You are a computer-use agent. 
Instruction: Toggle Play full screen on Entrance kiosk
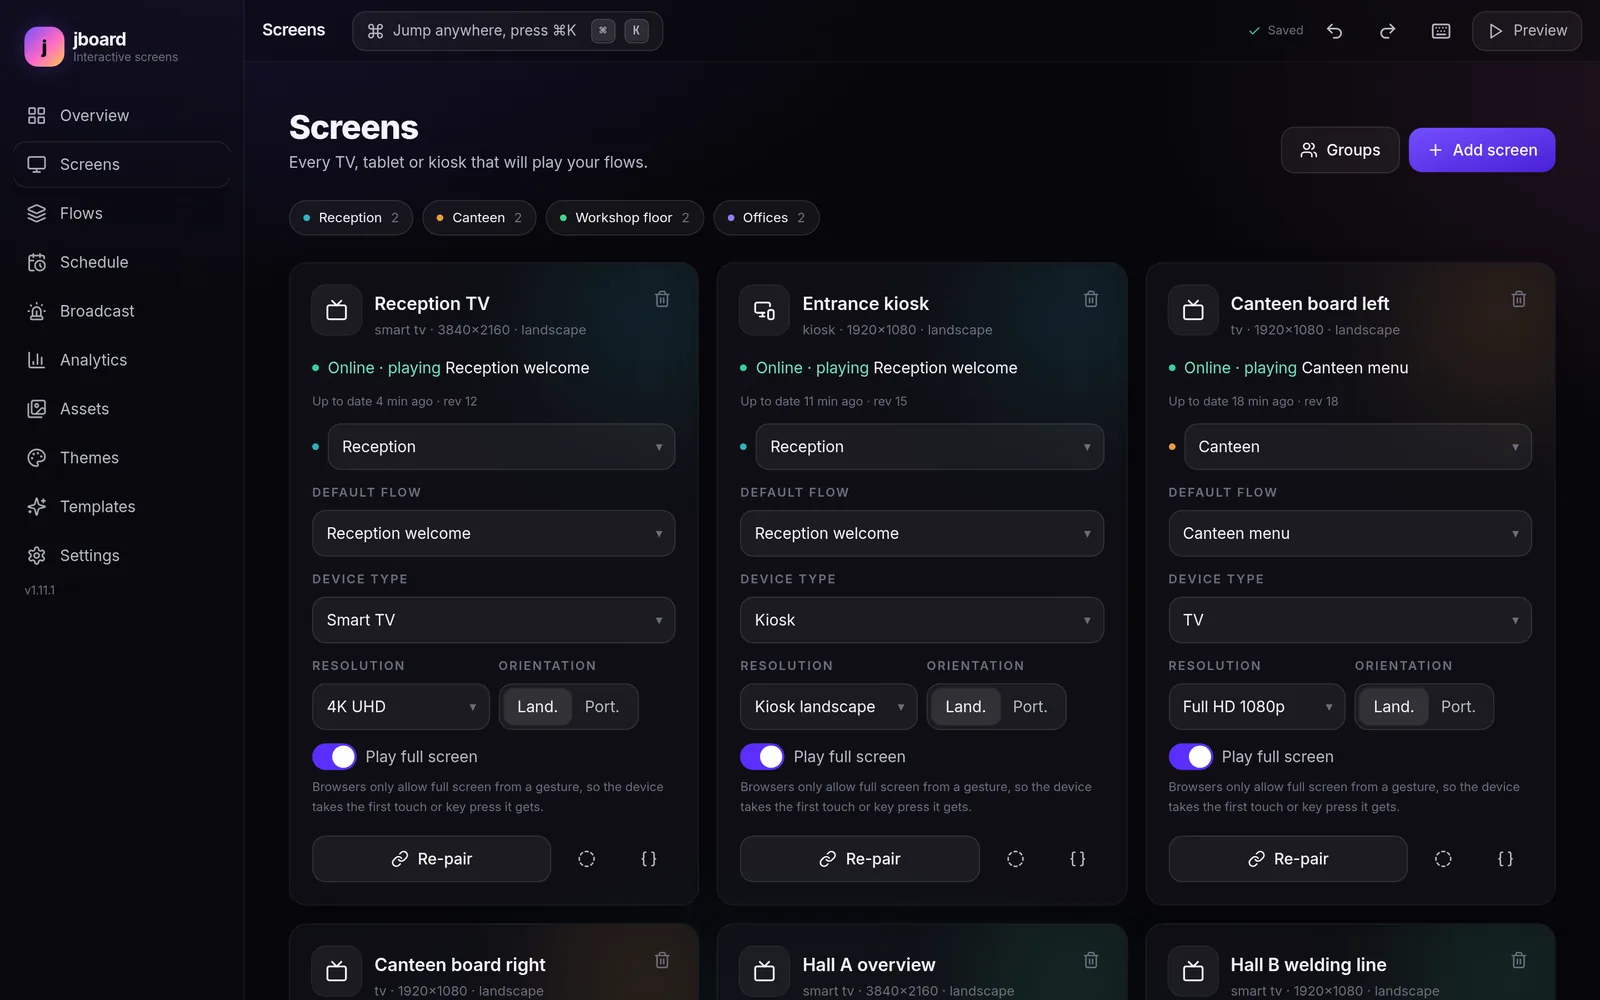(x=762, y=757)
